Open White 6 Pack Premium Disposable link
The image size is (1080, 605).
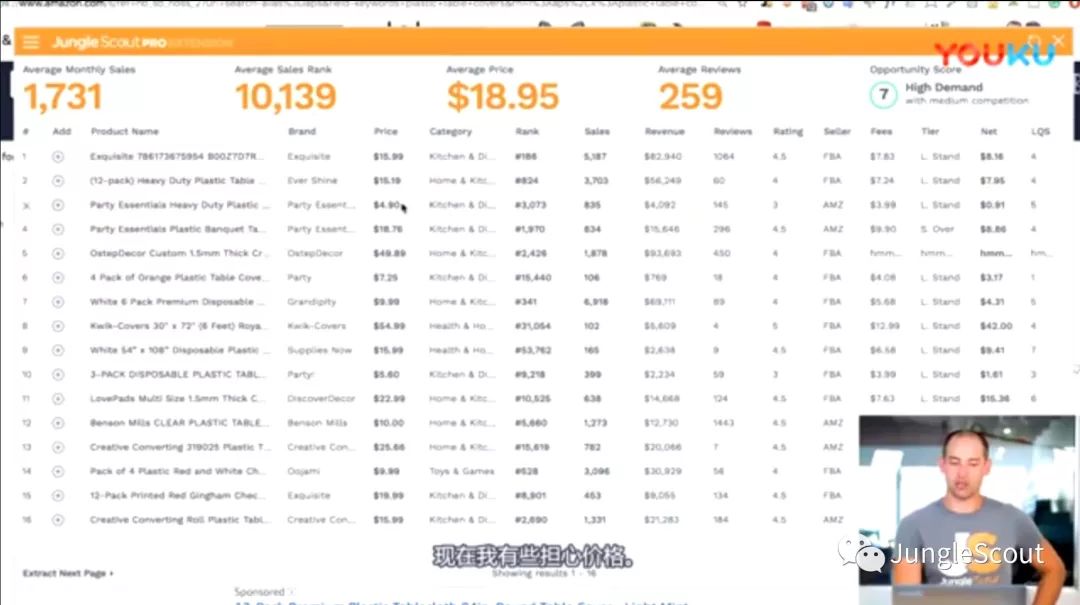(176, 302)
